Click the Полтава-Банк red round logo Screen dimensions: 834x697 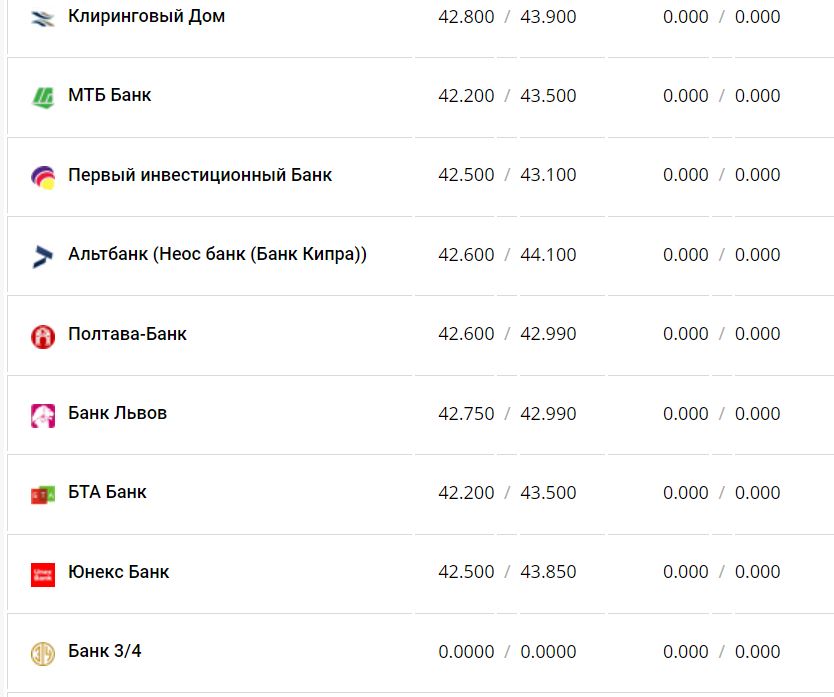click(43, 336)
